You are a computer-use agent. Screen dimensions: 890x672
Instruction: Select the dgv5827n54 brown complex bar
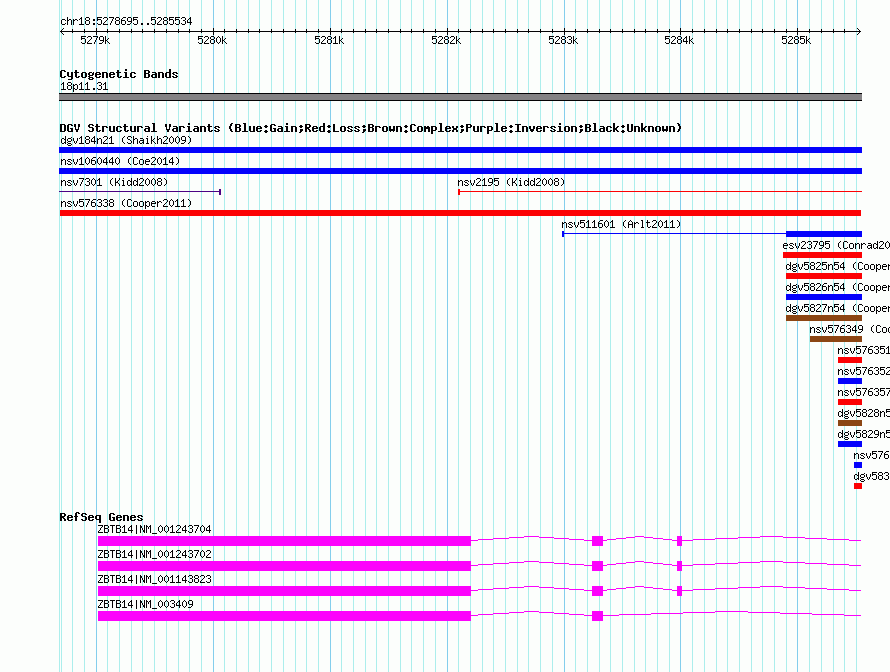824,318
